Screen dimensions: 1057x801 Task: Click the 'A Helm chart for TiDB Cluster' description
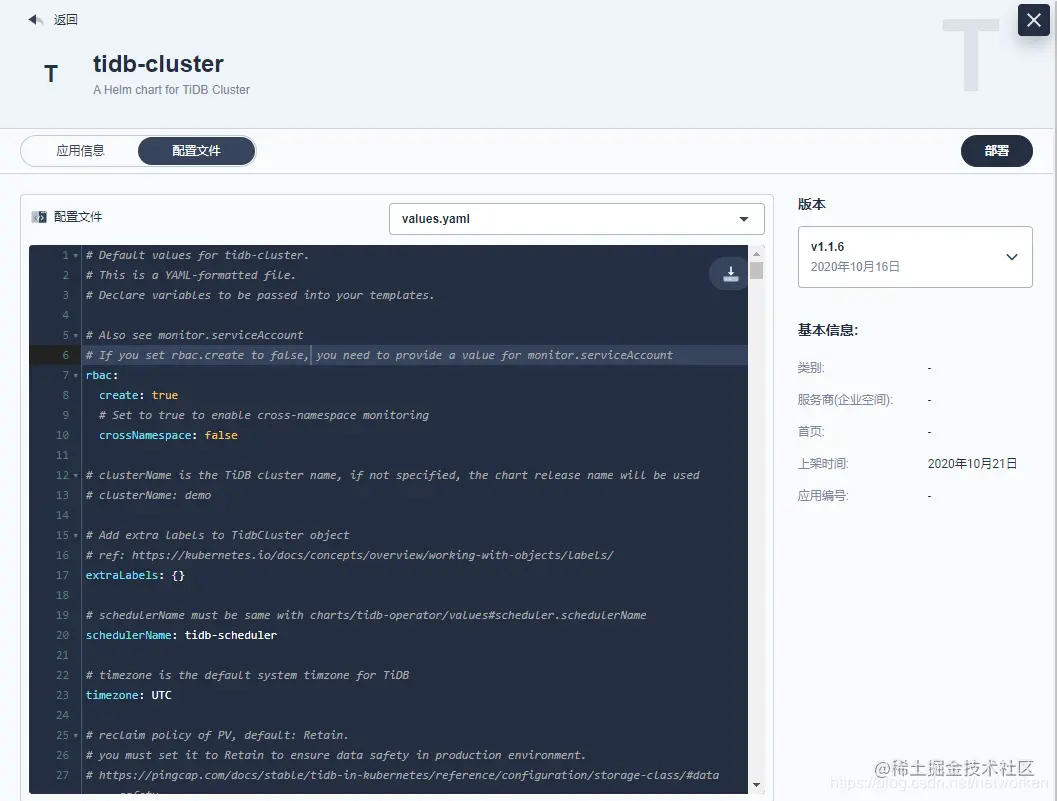coord(171,90)
